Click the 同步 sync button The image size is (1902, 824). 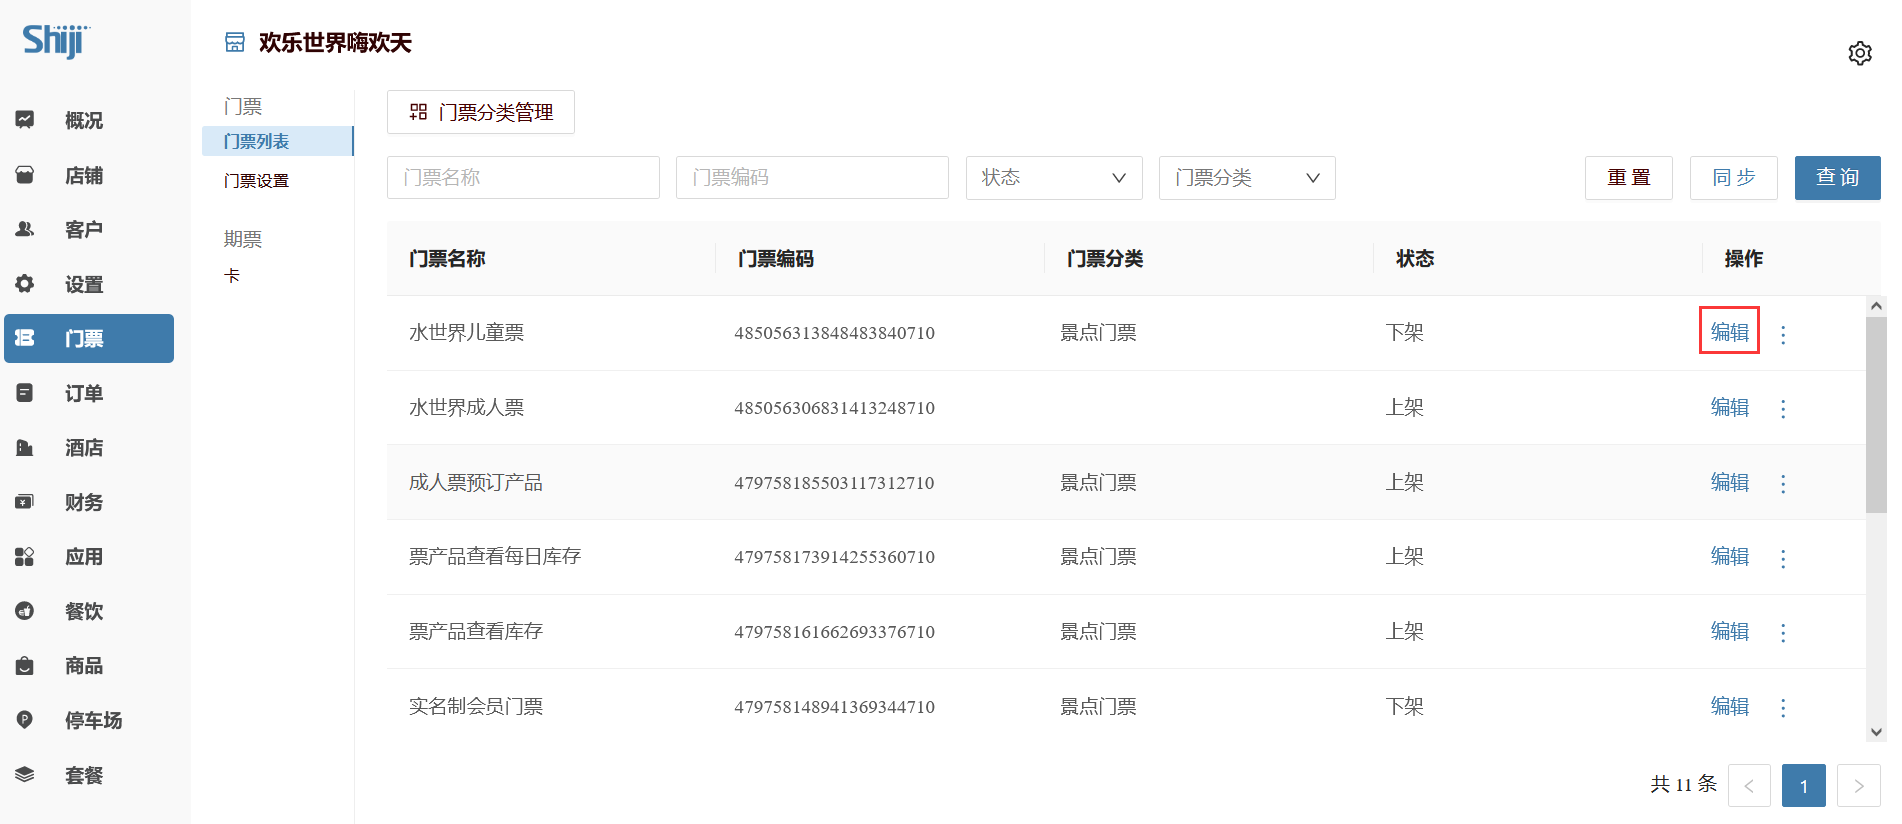pos(1734,178)
